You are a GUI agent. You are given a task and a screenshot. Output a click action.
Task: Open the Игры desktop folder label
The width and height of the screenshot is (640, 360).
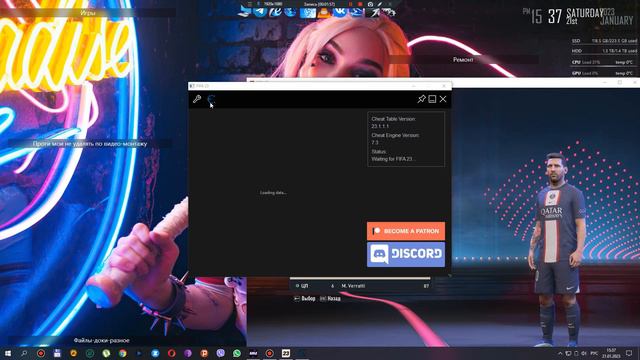click(x=87, y=13)
